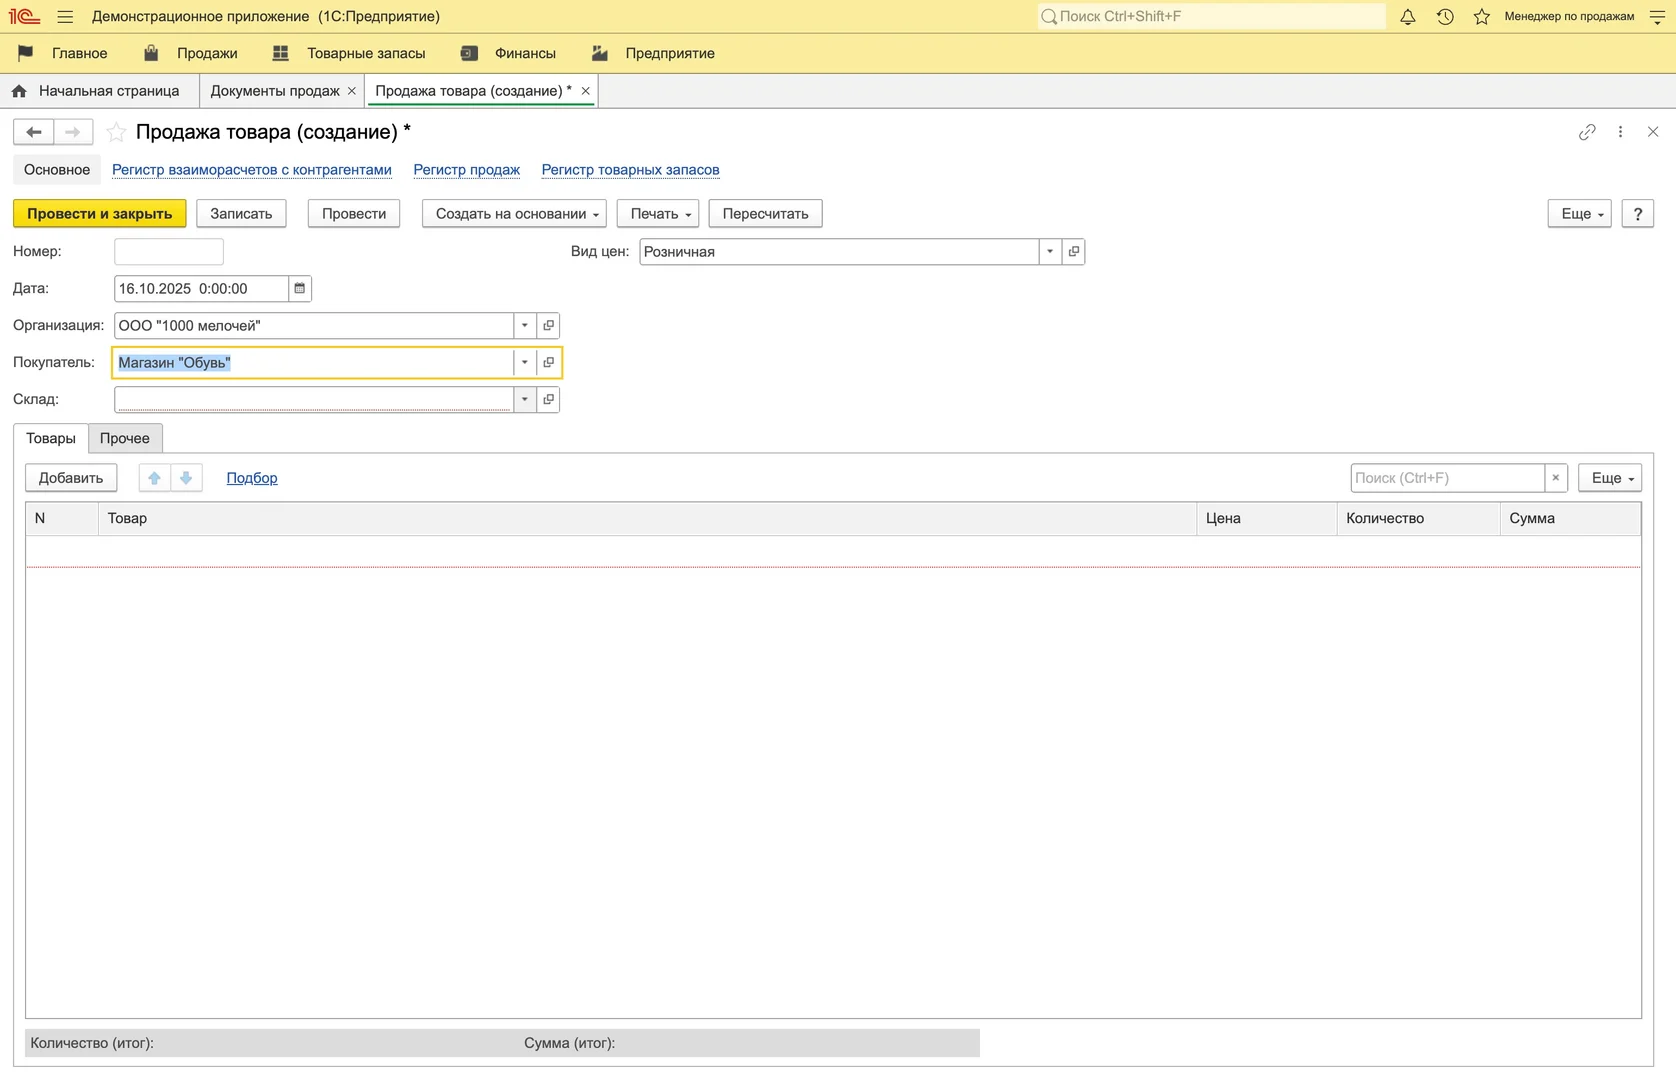Image resolution: width=1676 pixels, height=1080 pixels.
Task: Expand the Вид цен dropdown
Action: [1050, 252]
